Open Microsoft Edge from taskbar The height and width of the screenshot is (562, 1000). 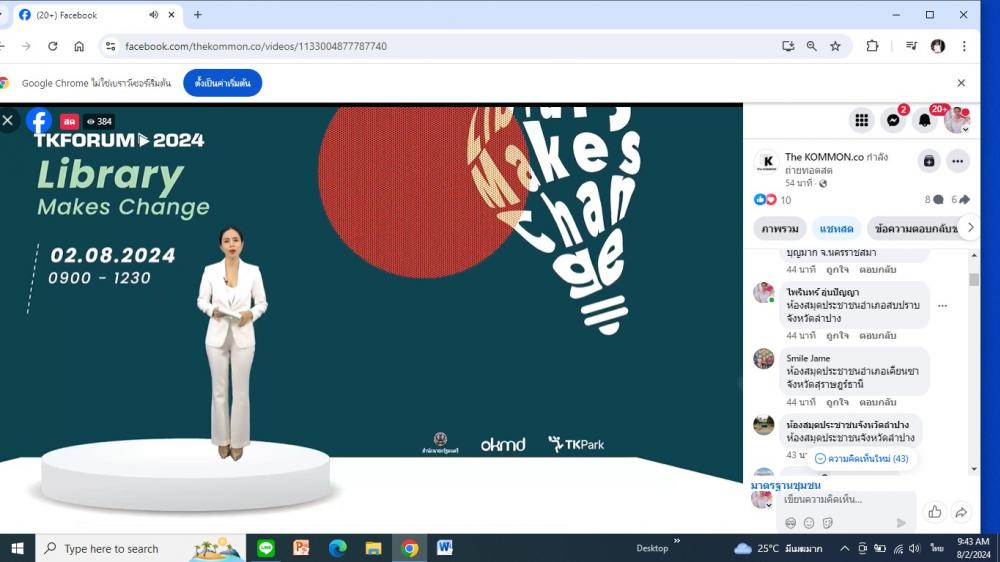point(337,548)
